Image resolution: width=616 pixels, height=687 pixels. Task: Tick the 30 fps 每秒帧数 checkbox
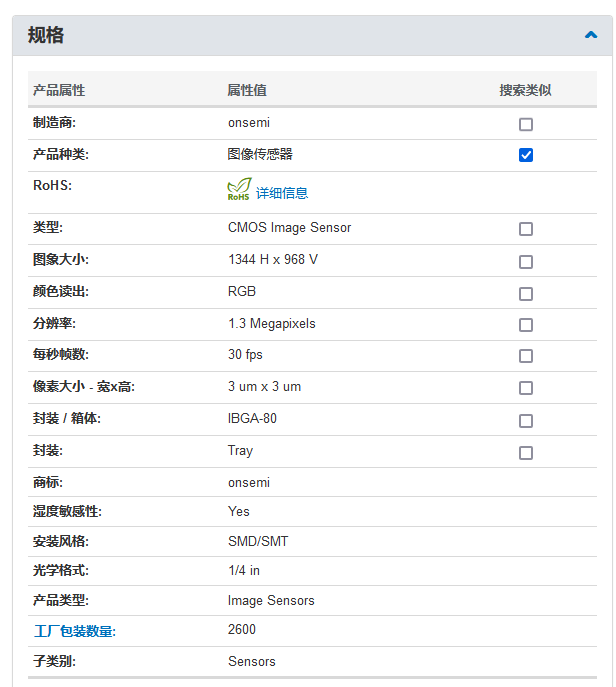[526, 356]
